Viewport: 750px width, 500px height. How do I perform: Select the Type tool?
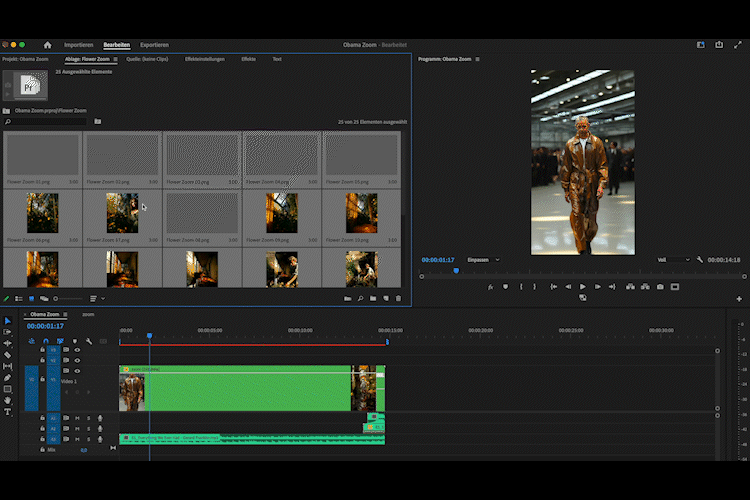(7, 412)
